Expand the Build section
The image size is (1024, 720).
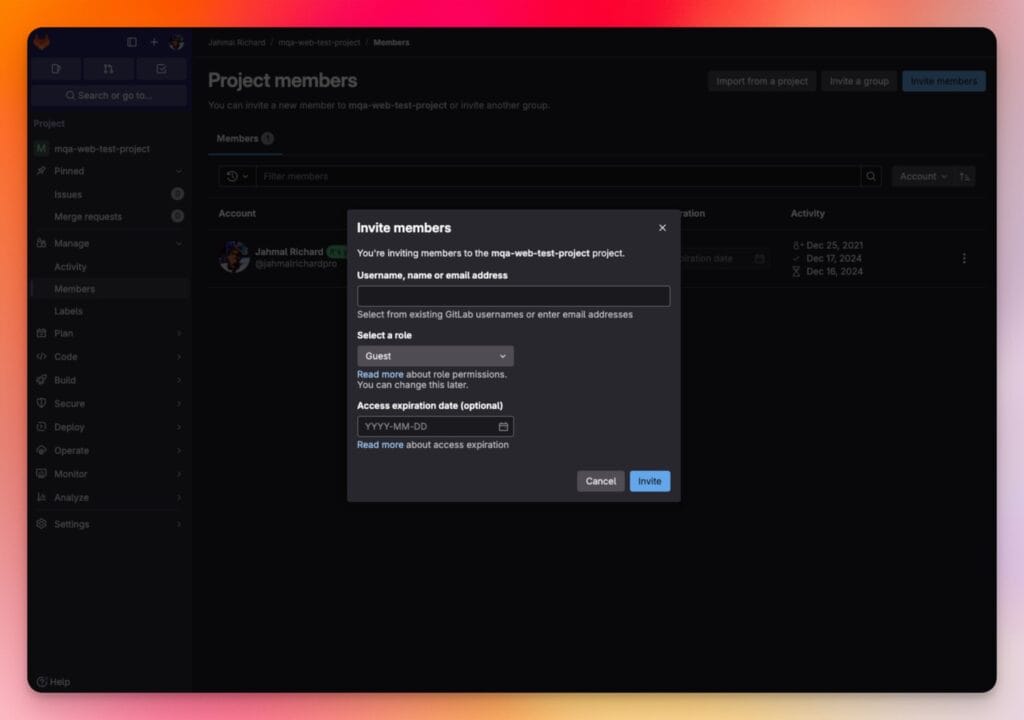pyautogui.click(x=108, y=380)
